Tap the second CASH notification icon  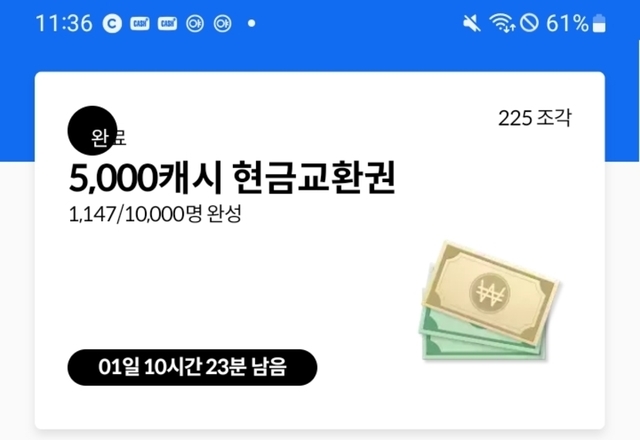167,24
